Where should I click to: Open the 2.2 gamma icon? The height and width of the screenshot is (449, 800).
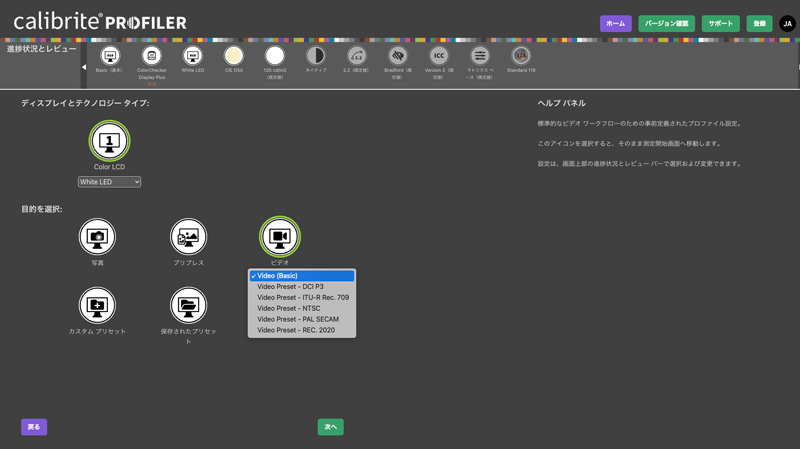[x=357, y=56]
